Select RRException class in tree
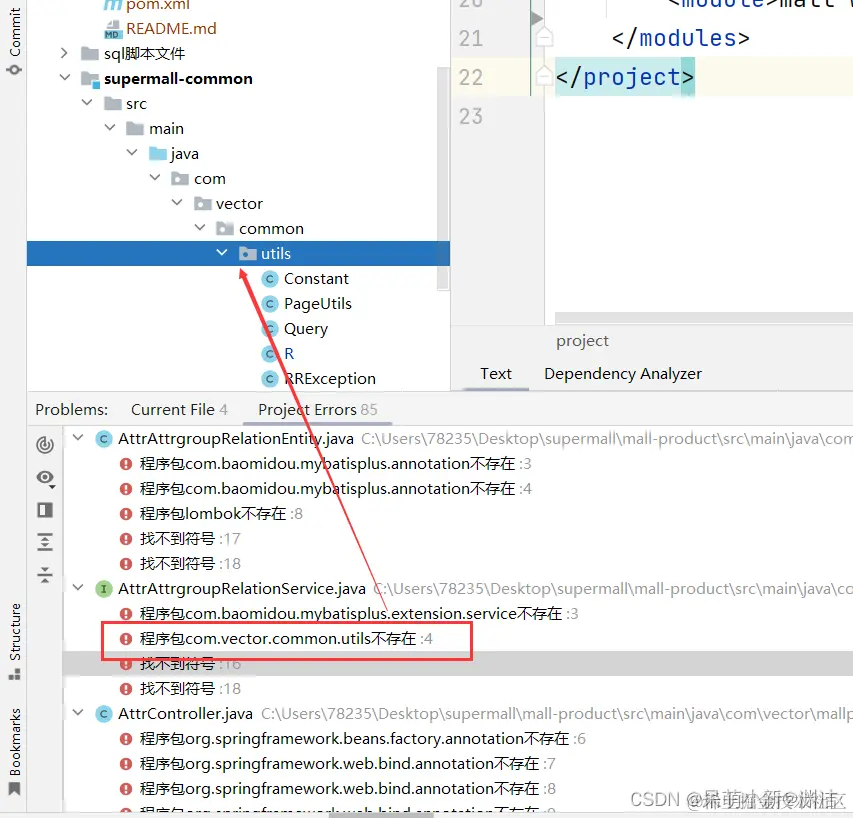This screenshot has width=853, height=818. (331, 379)
